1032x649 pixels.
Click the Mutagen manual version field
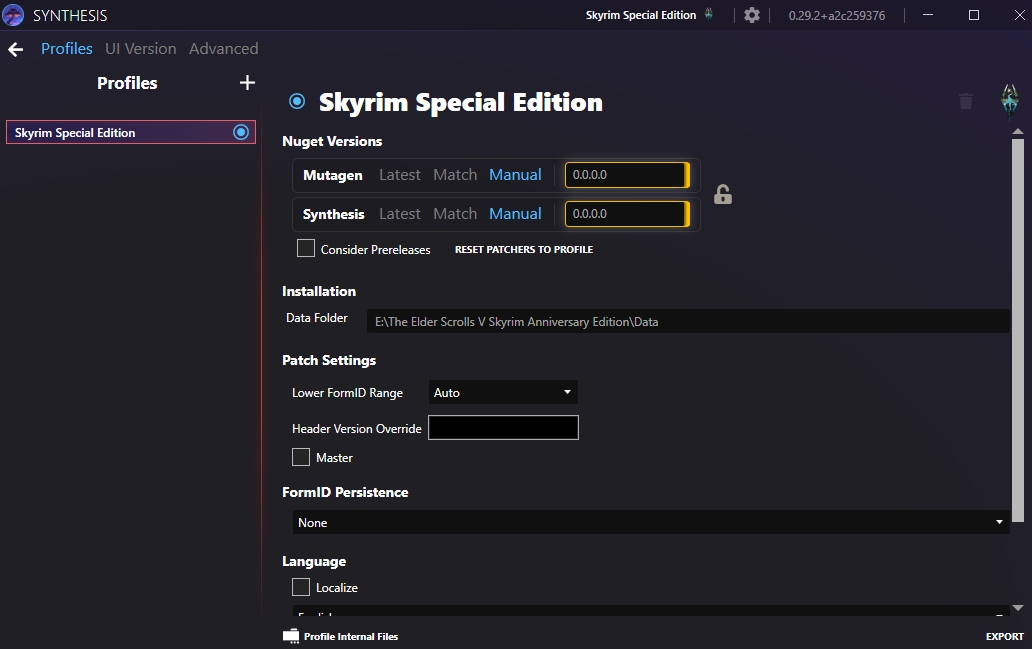pos(627,175)
